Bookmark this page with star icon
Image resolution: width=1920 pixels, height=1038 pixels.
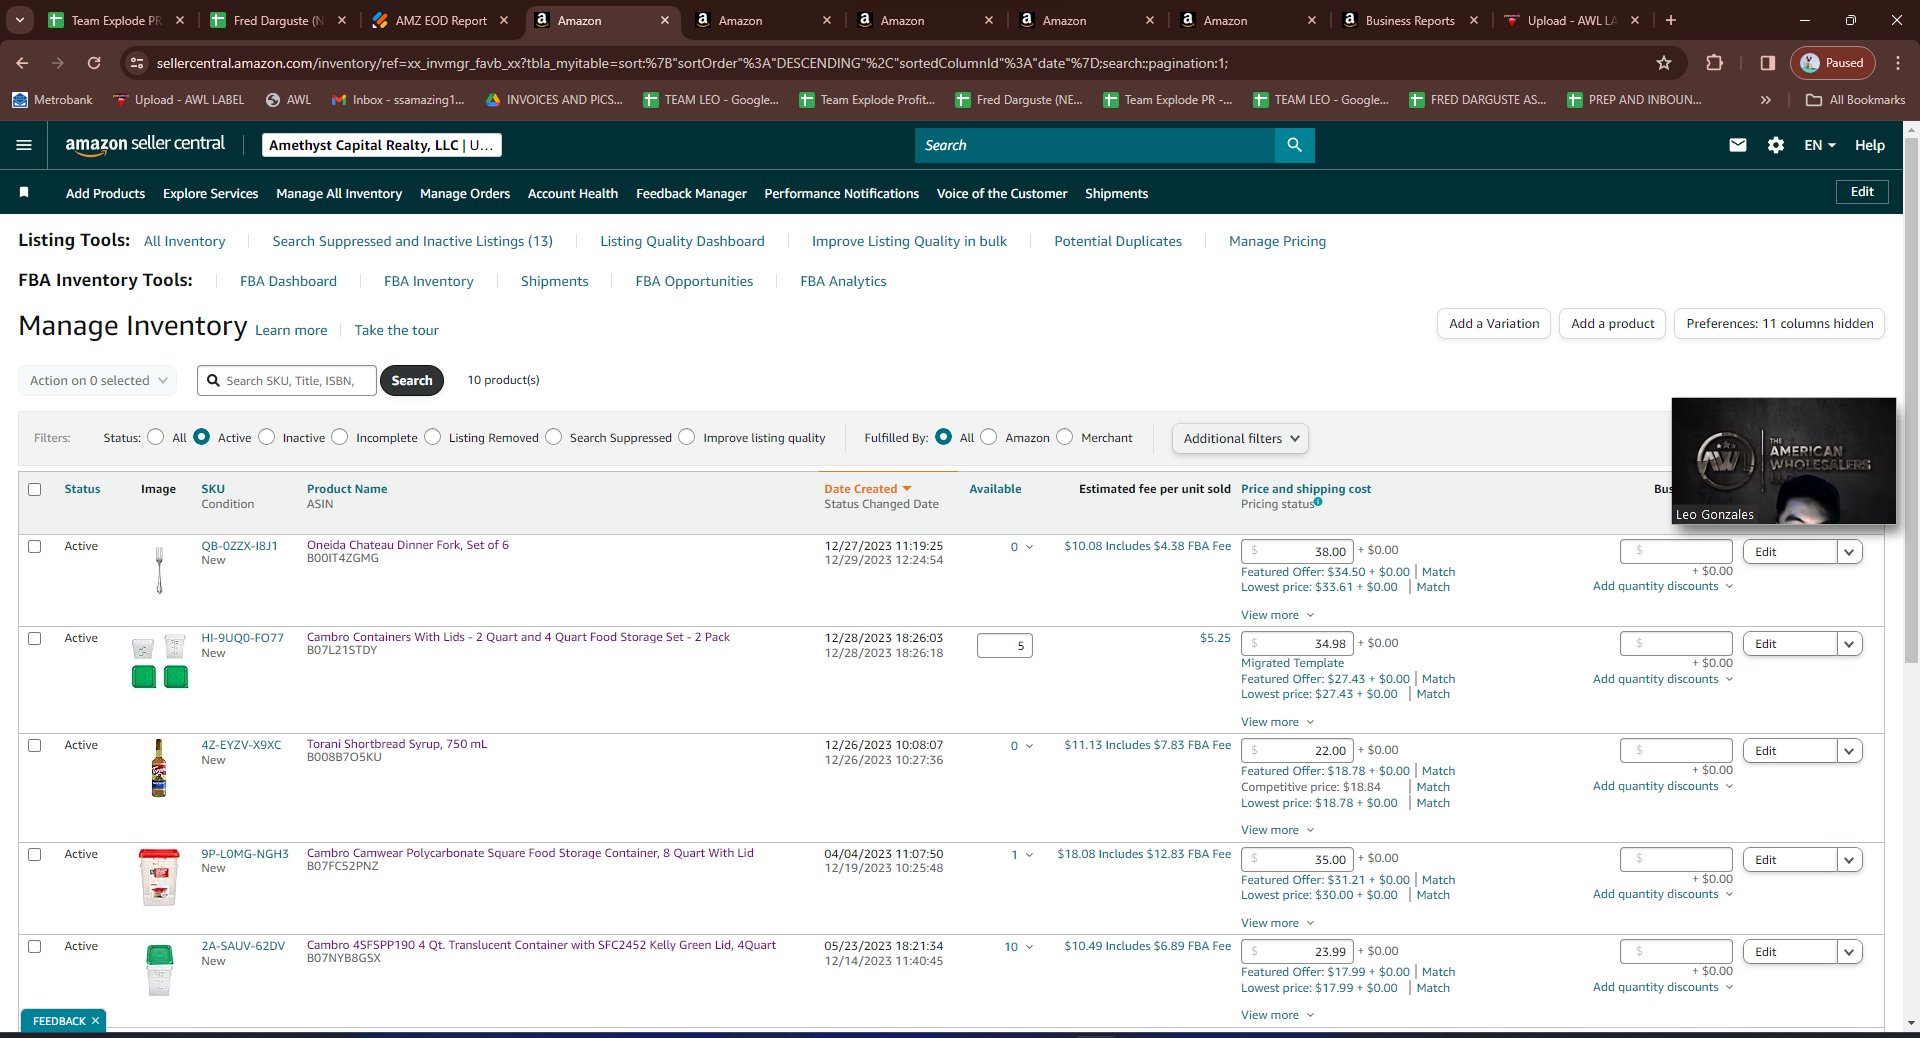1664,63
